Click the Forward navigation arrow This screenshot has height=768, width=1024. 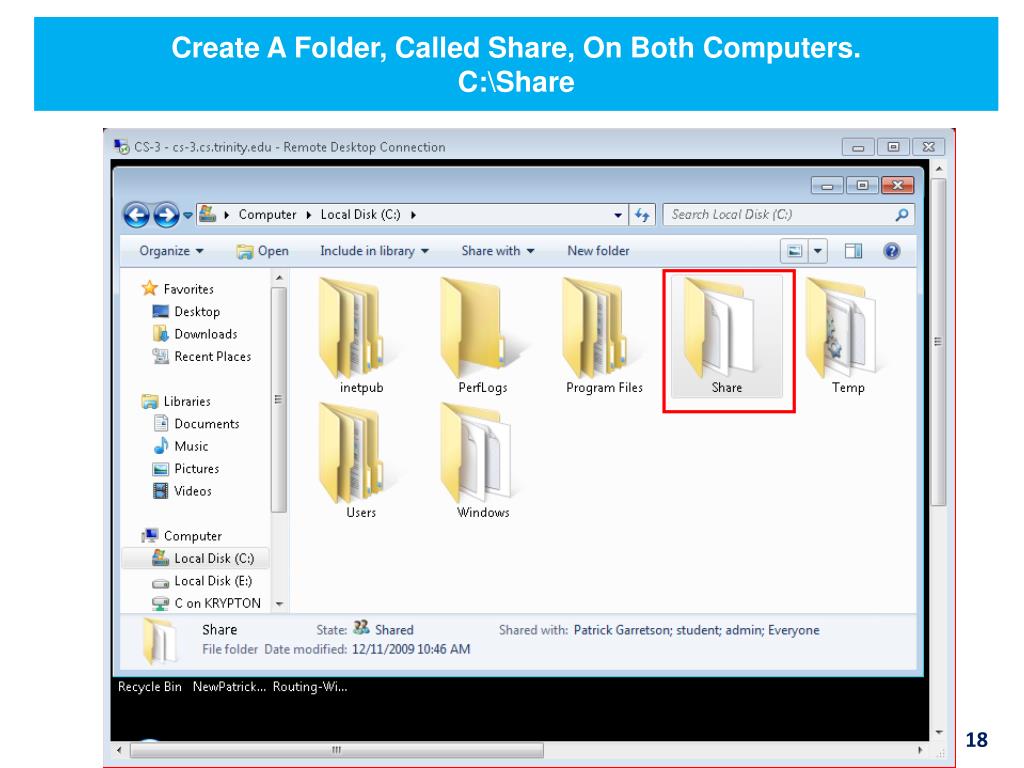pyautogui.click(x=166, y=215)
